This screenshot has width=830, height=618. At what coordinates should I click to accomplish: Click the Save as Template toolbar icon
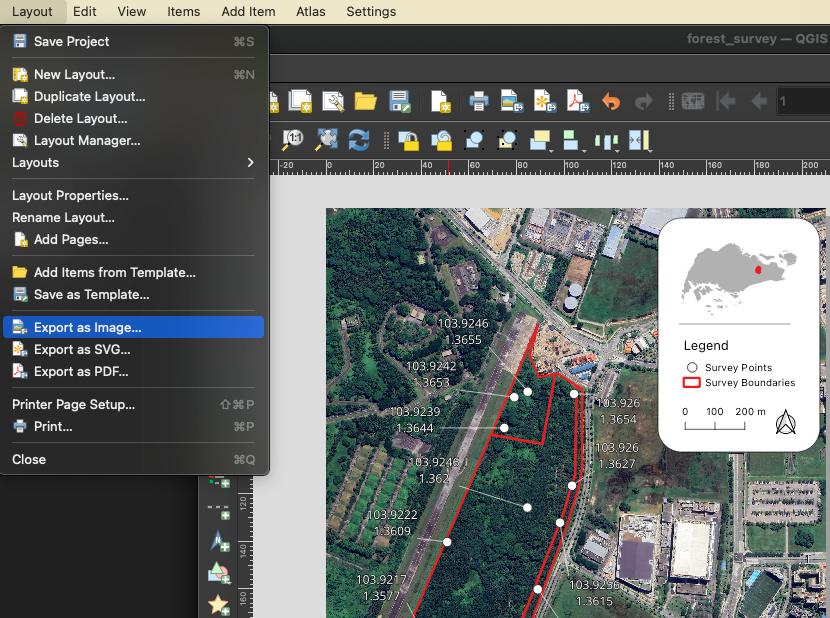(400, 101)
